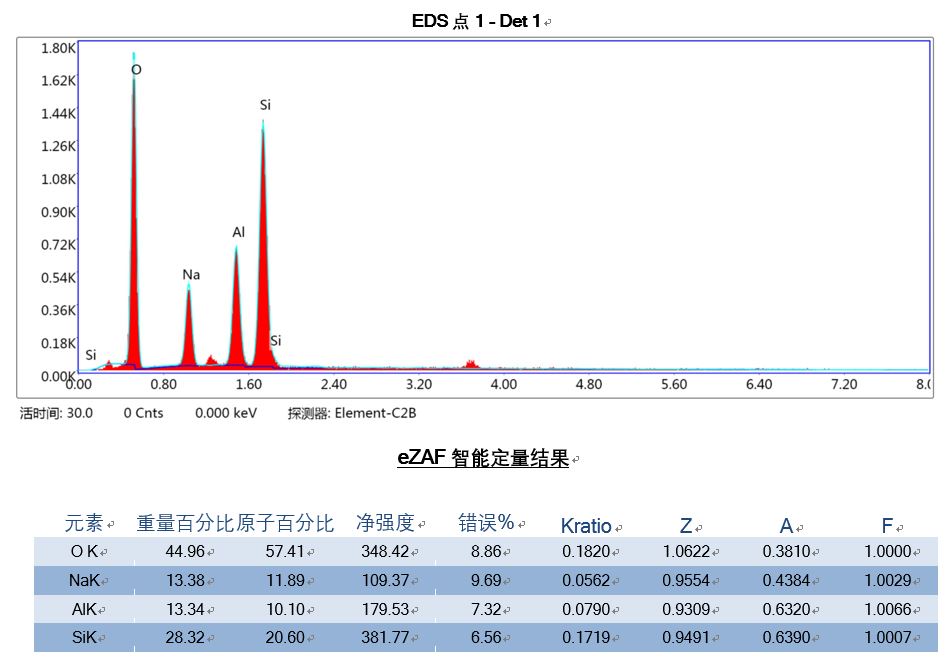Click Z value '0.9491'
This screenshot has width=951, height=671.
686,638
